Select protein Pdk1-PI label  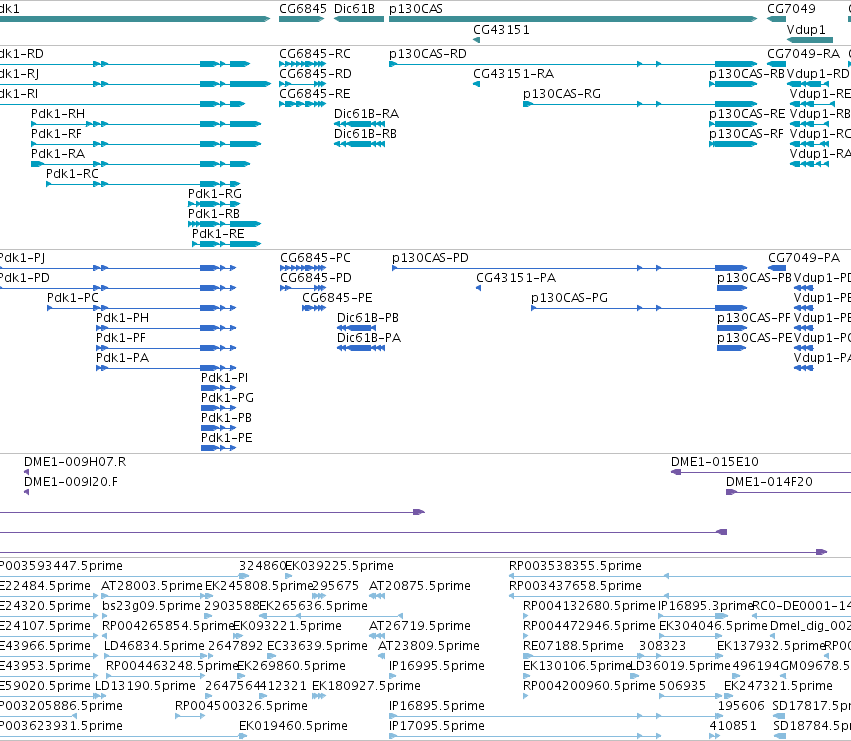224,378
